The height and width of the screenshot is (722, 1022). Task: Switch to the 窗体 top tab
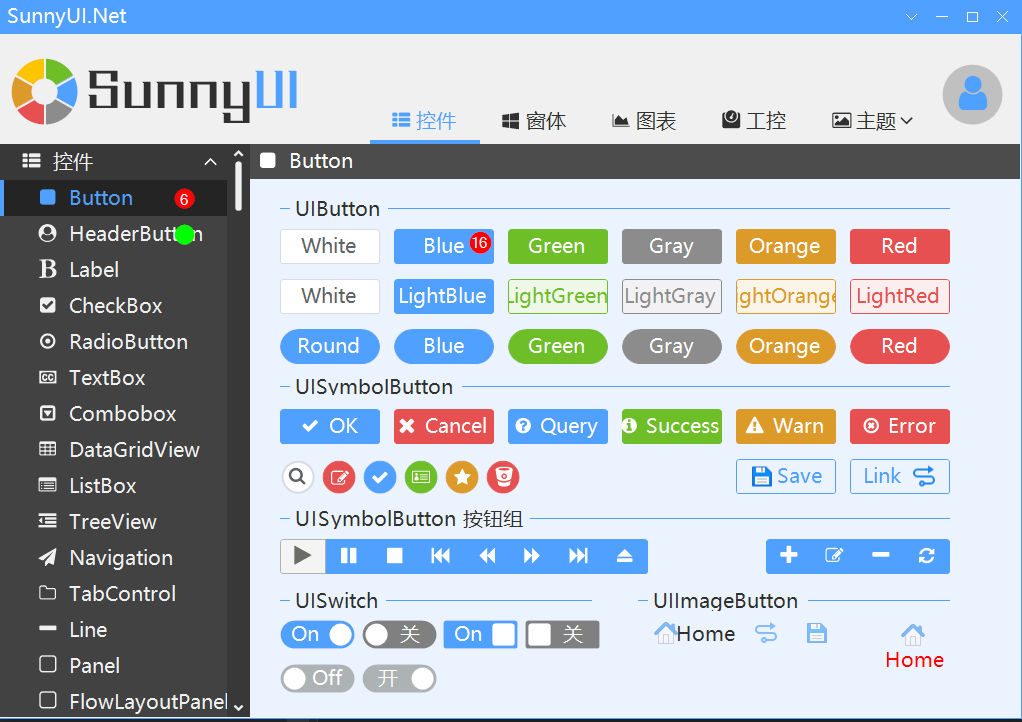click(x=534, y=121)
